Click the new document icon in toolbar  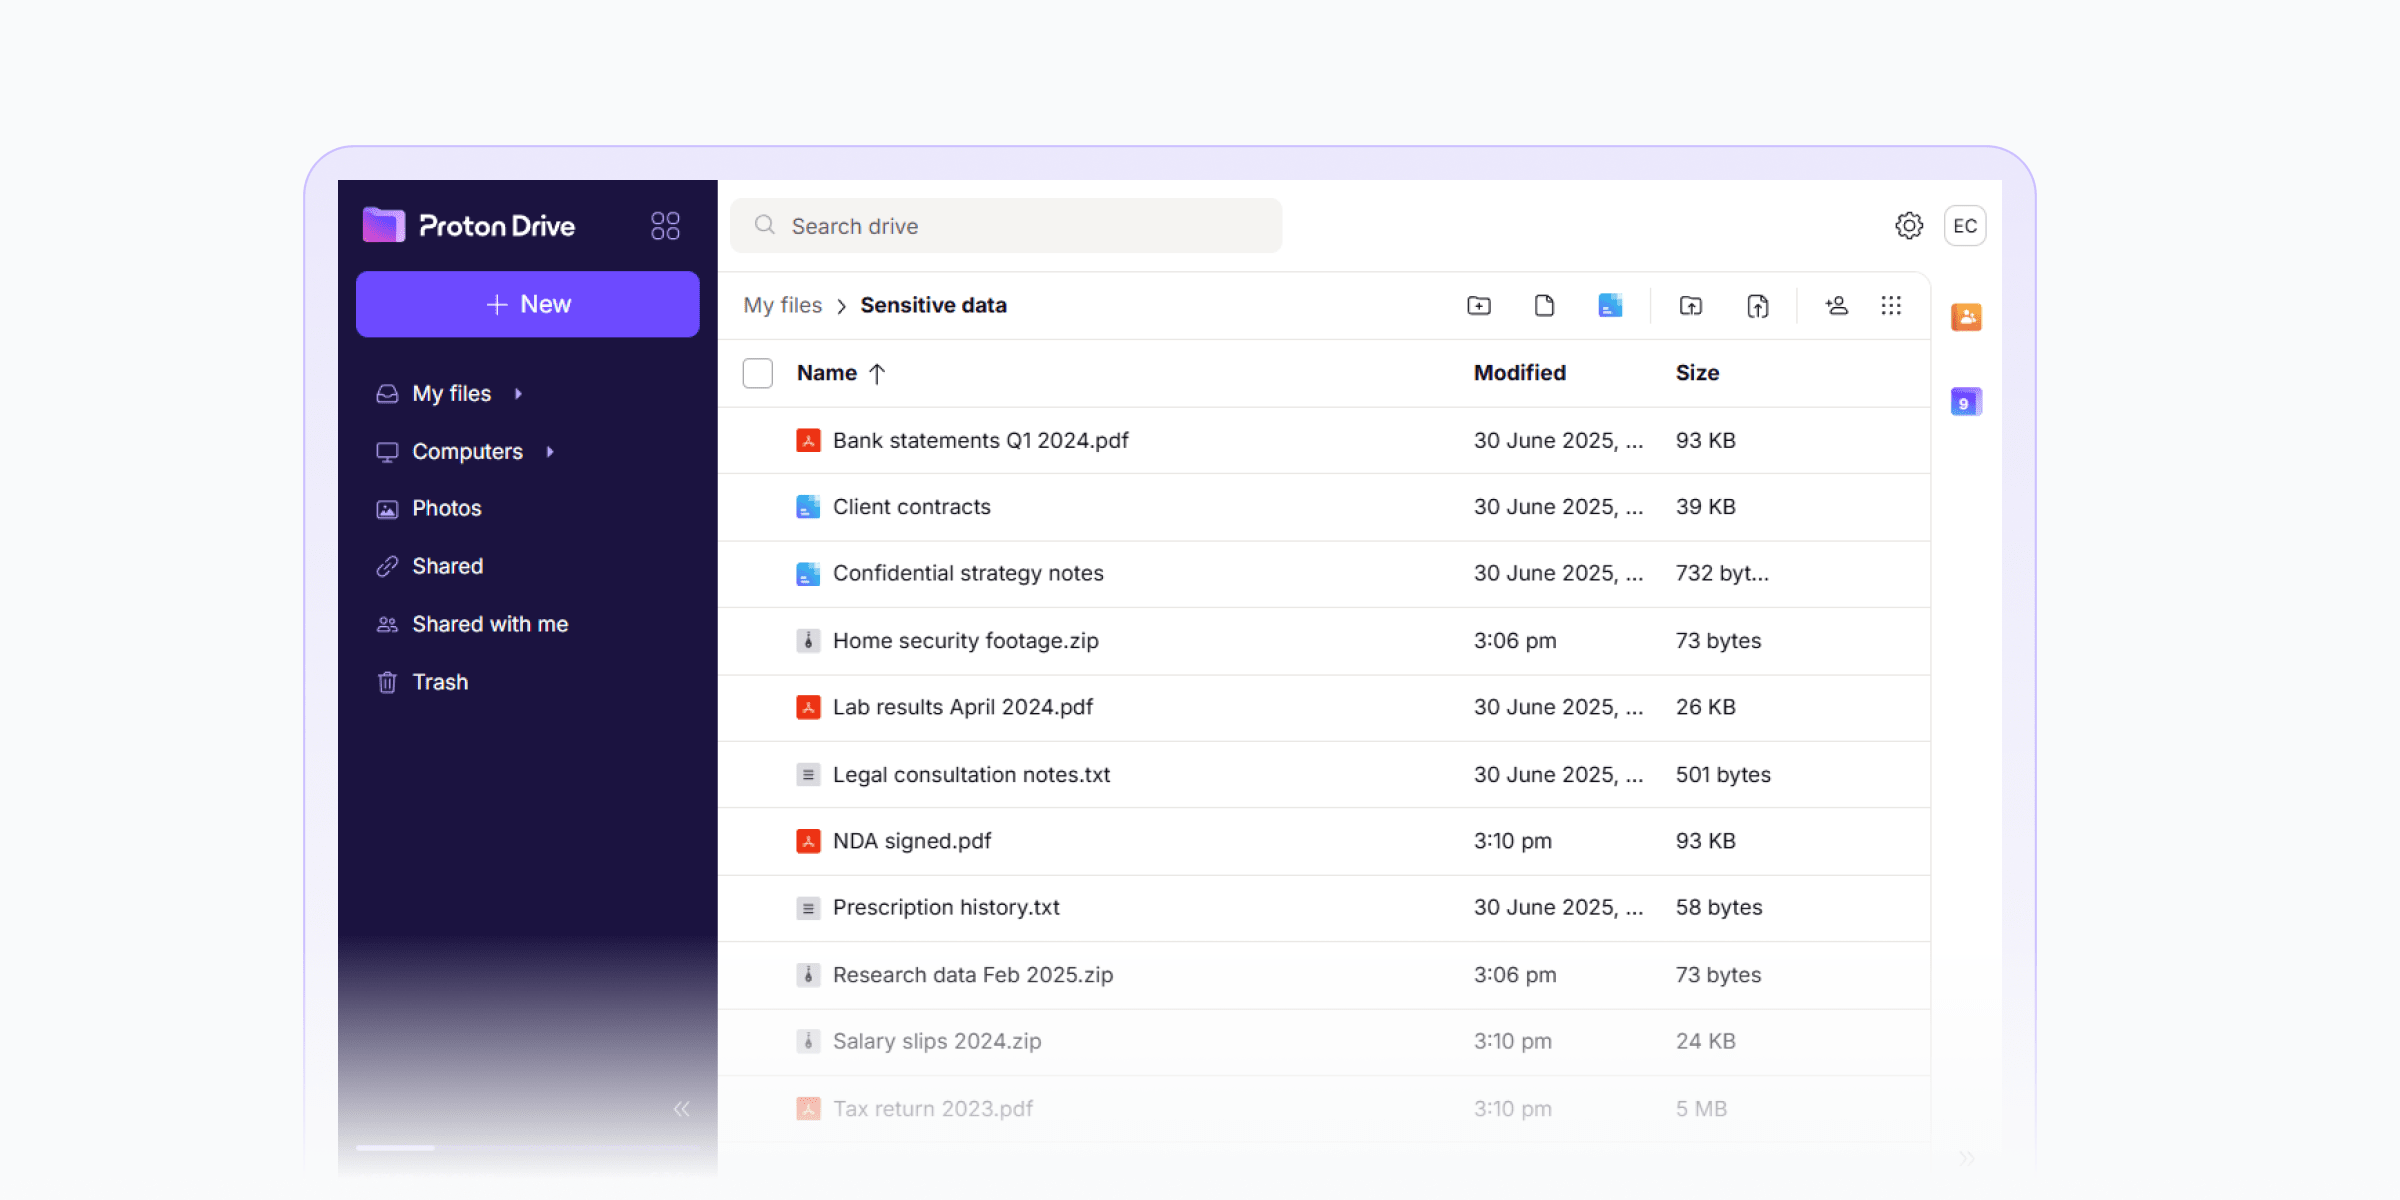click(1544, 306)
